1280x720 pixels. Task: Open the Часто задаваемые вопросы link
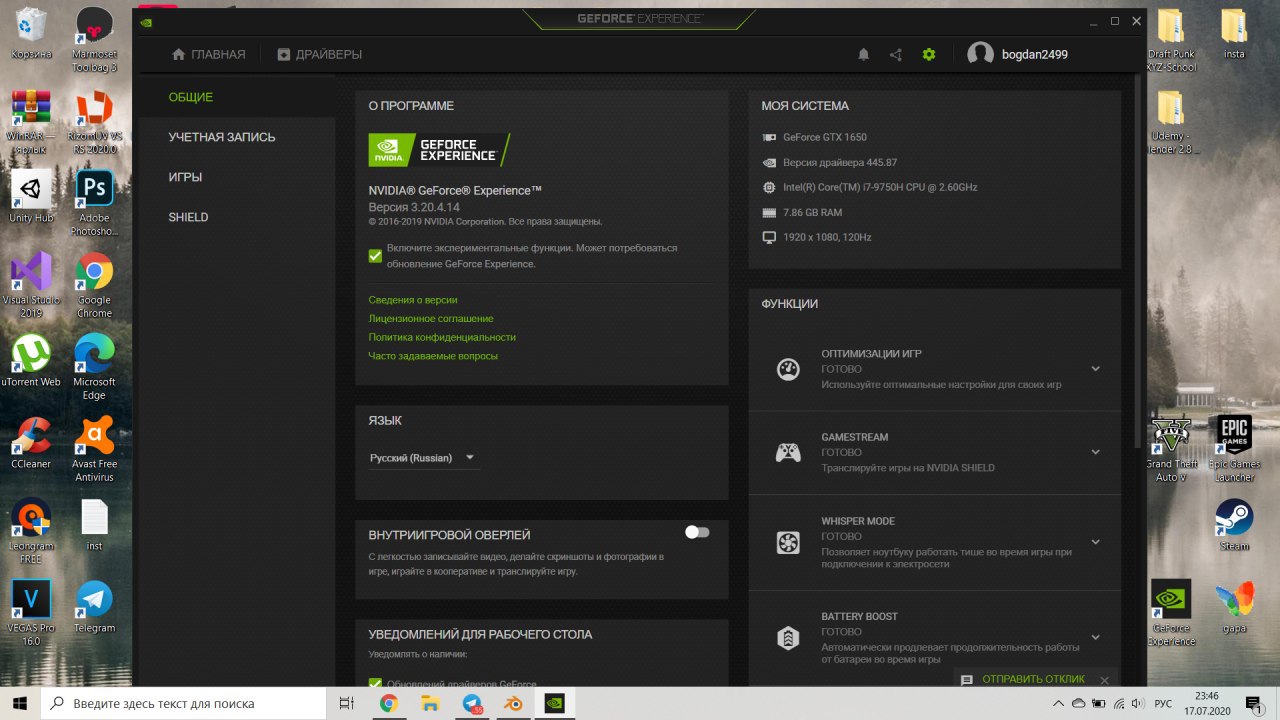pos(433,356)
